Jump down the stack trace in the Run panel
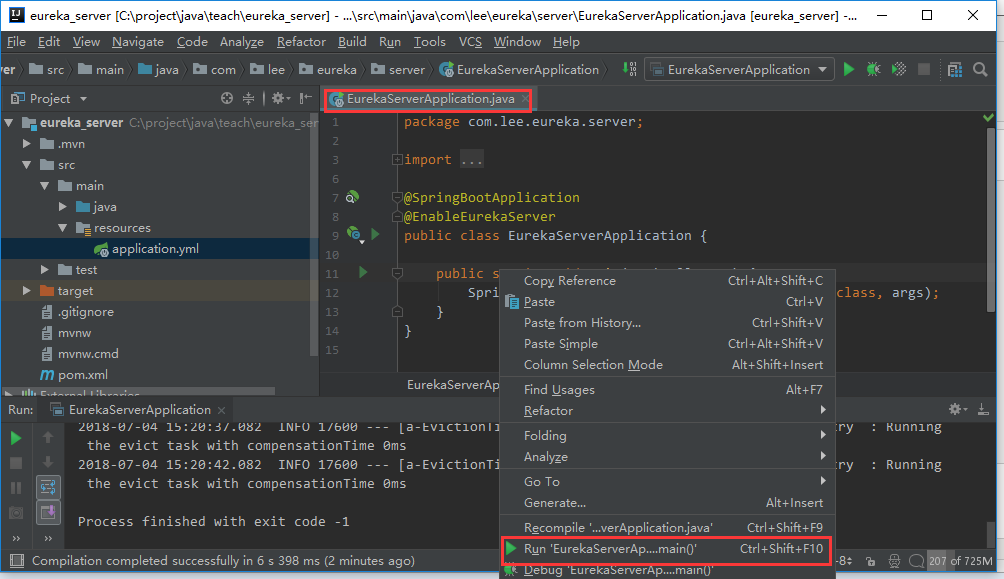Viewport: 1004px width, 579px height. click(x=48, y=462)
